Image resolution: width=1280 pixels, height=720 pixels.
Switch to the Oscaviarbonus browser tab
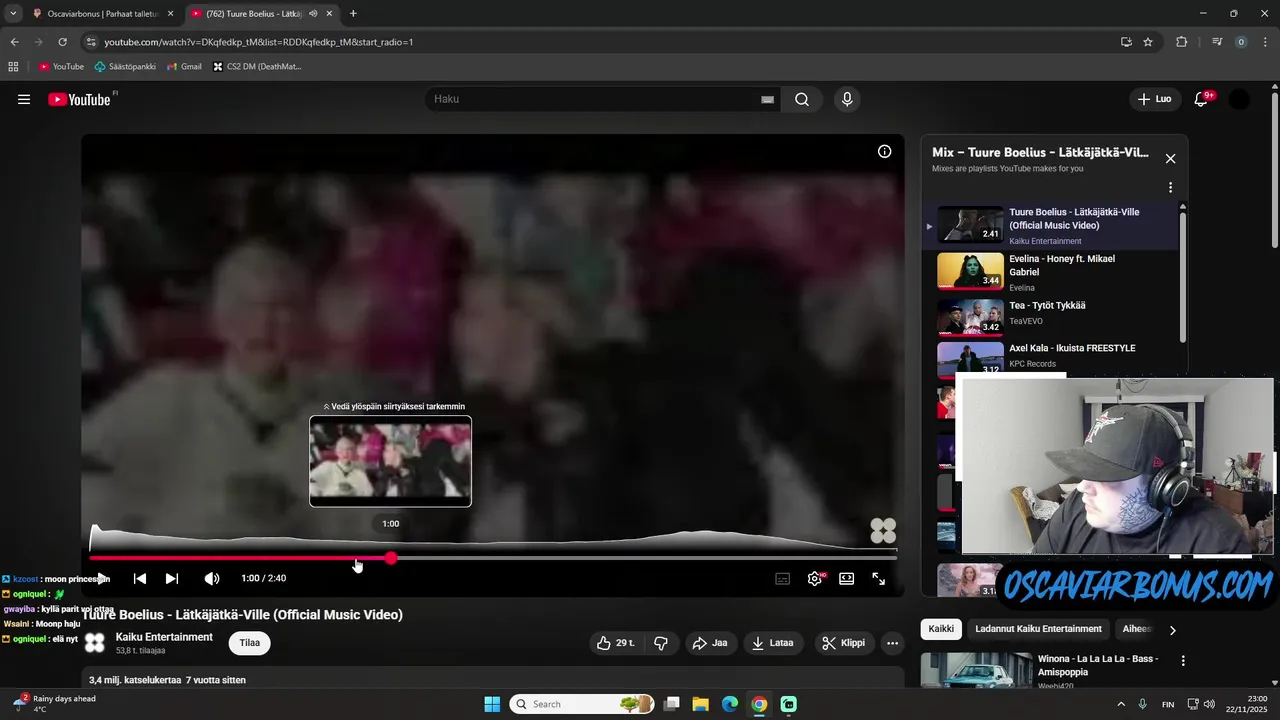103,13
